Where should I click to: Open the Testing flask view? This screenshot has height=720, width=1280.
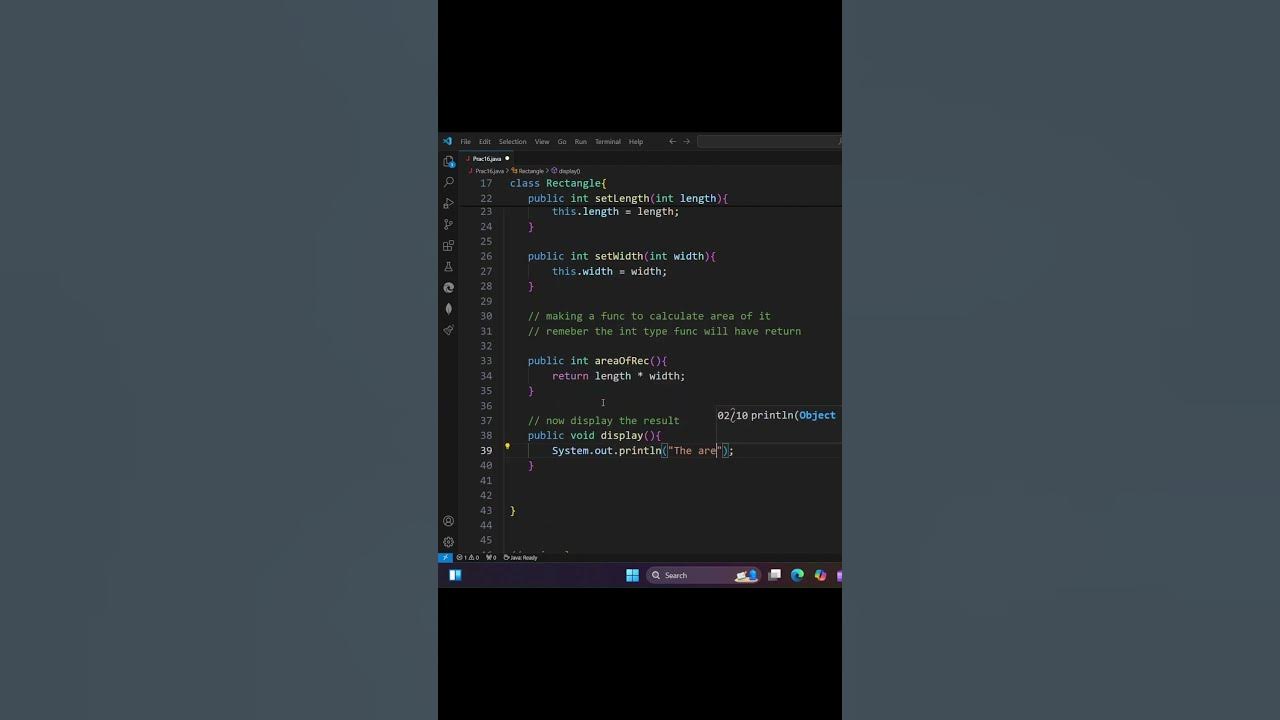pos(448,266)
